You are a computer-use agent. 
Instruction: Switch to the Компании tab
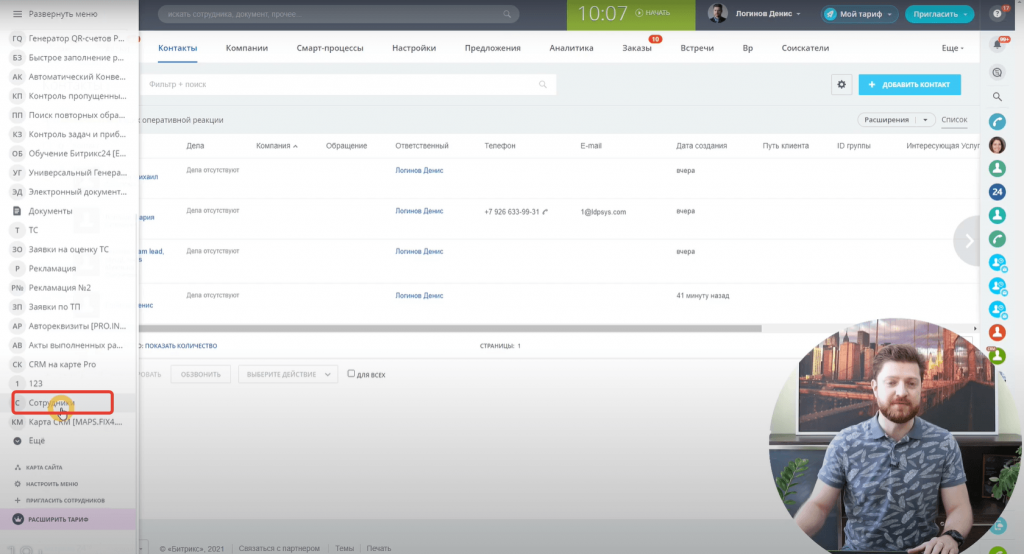tap(247, 48)
